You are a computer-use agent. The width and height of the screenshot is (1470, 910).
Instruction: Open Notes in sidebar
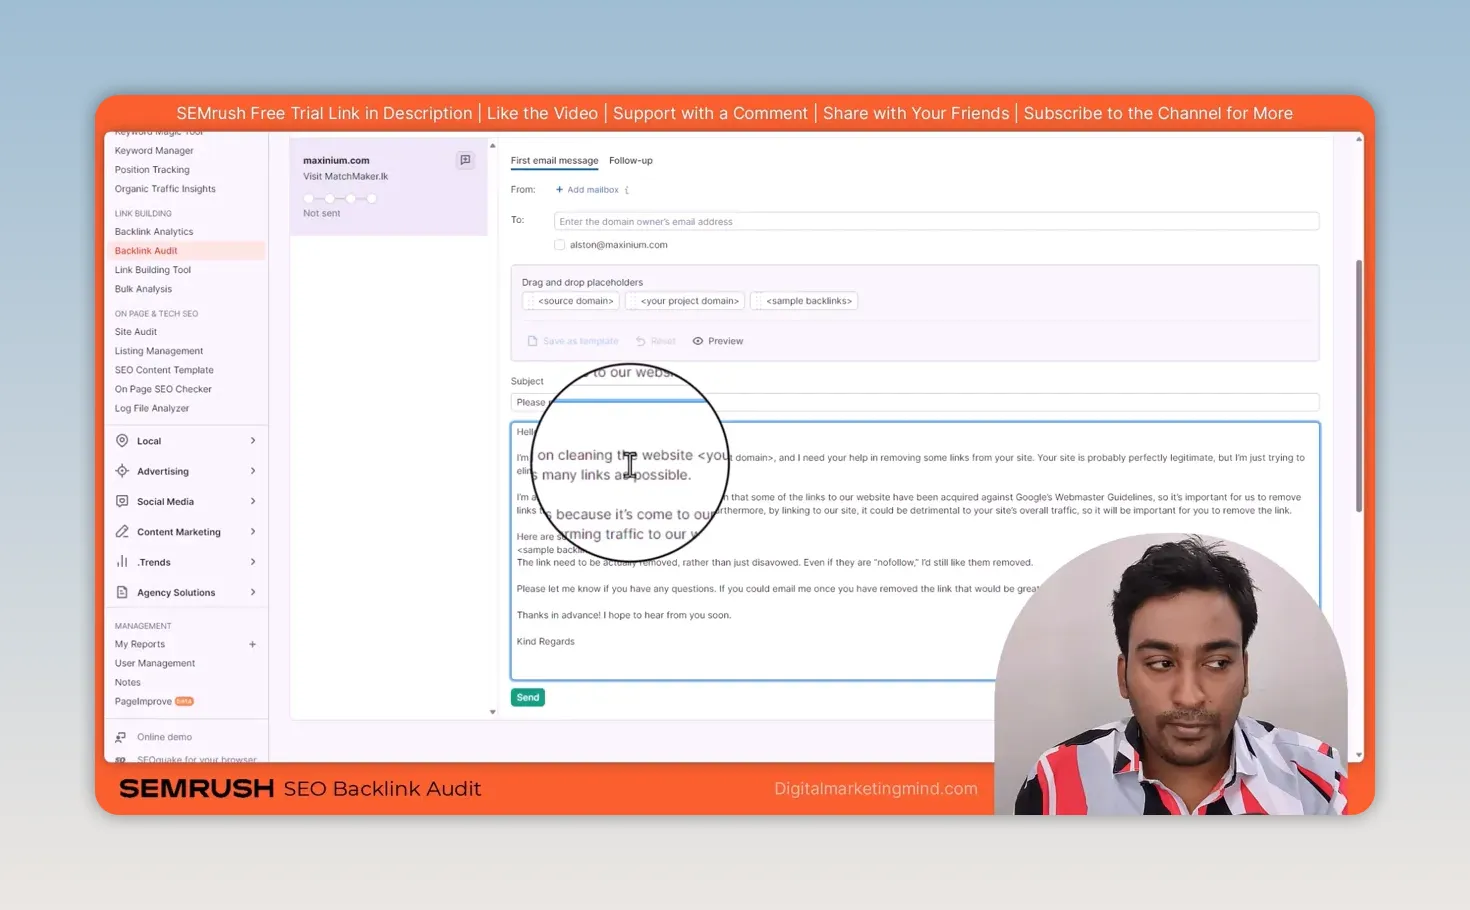pos(128,682)
